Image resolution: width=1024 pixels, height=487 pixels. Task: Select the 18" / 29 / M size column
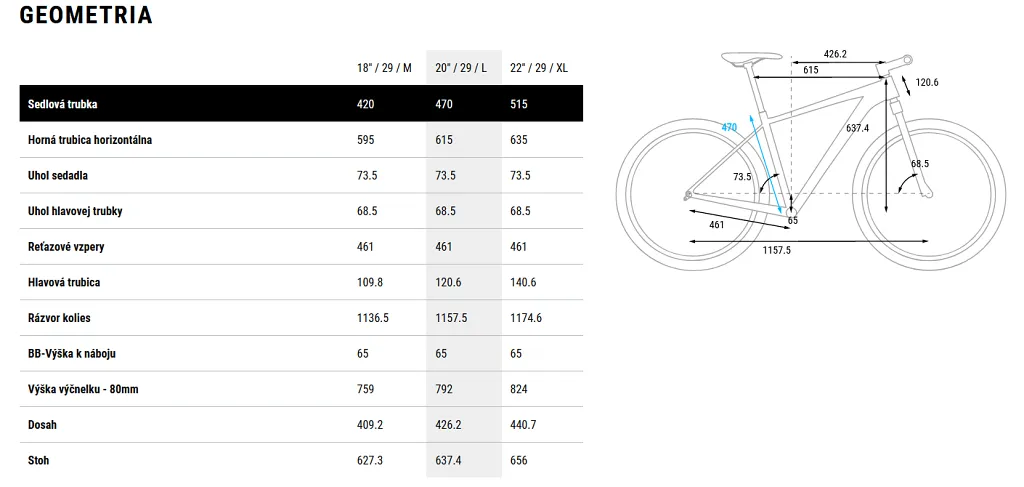pyautogui.click(x=384, y=68)
